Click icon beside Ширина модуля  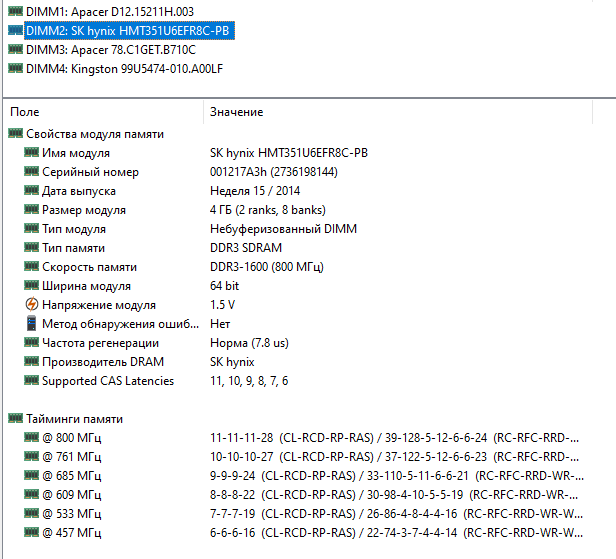pos(31,285)
